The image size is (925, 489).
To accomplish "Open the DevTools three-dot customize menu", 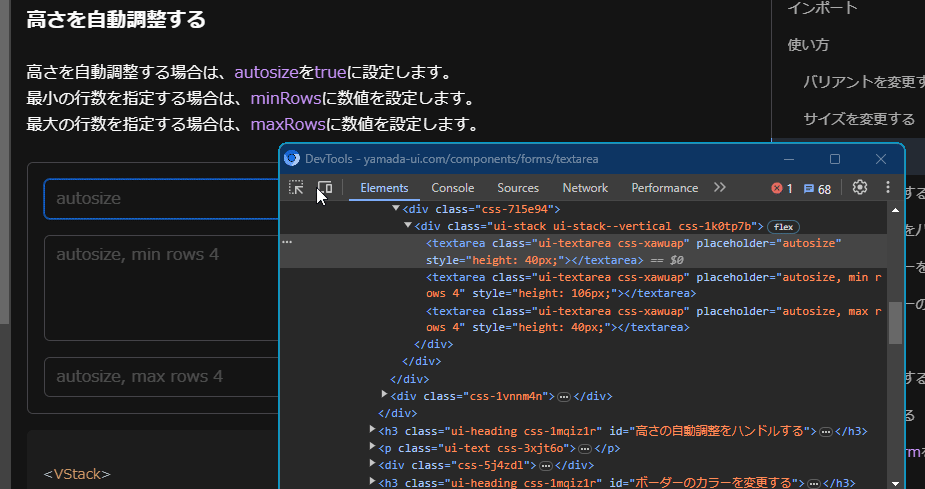I will coord(888,188).
